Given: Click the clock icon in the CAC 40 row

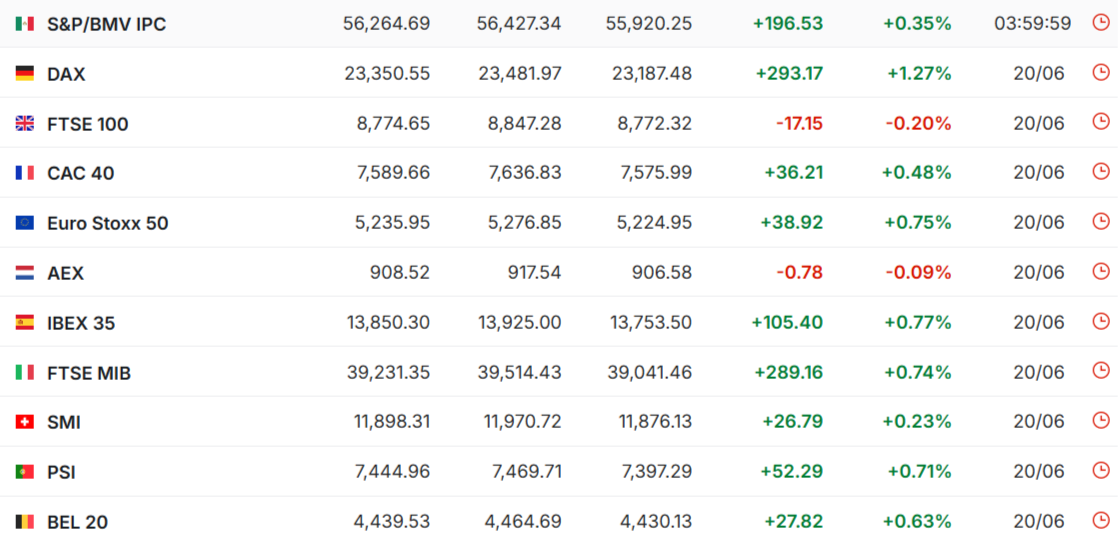Looking at the screenshot, I should point(1101,171).
